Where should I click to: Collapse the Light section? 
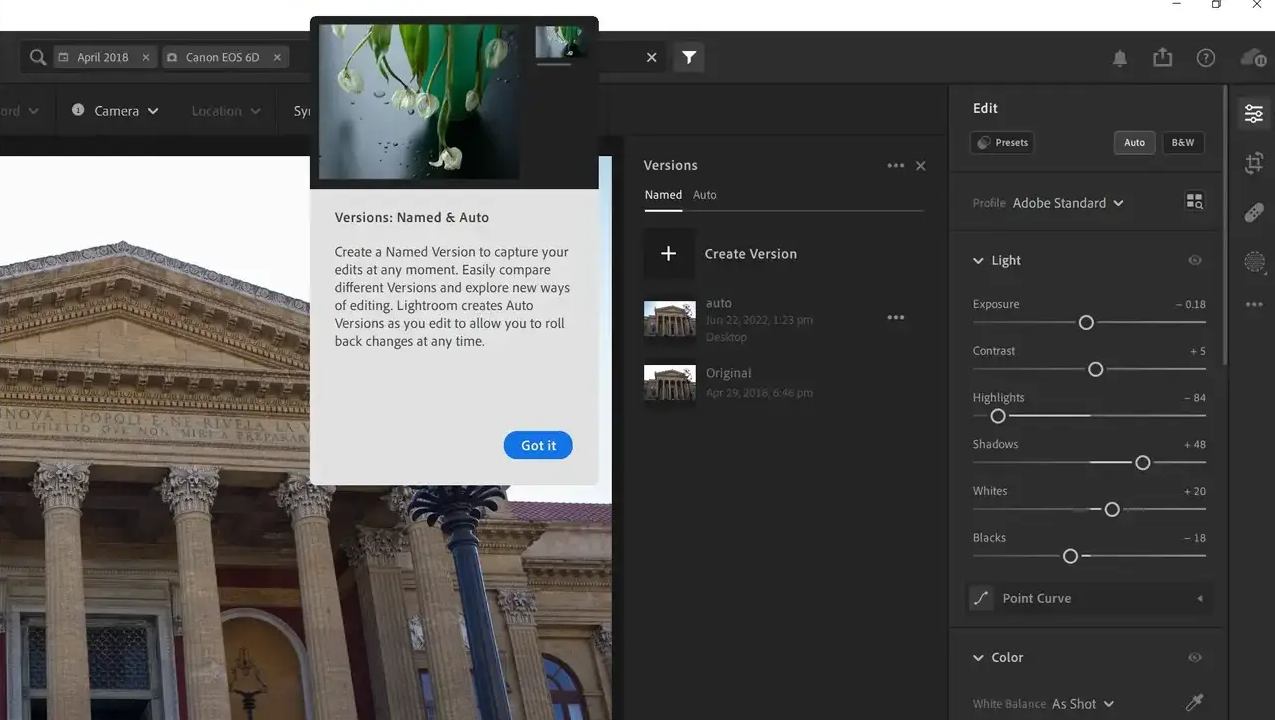pyautogui.click(x=978, y=261)
